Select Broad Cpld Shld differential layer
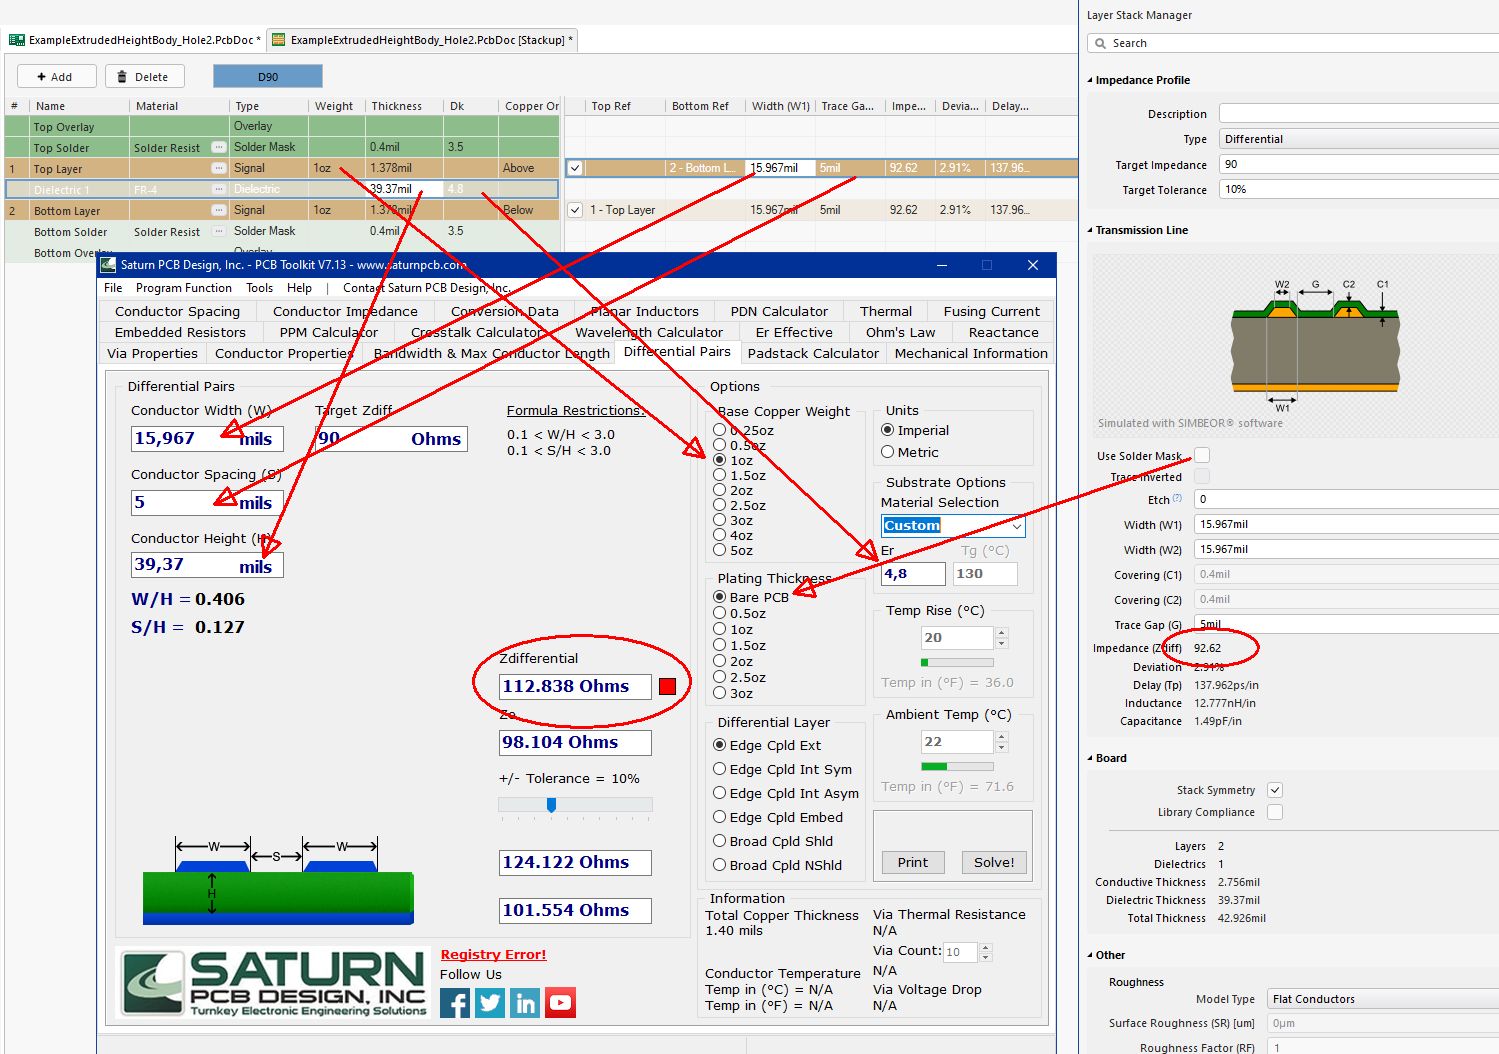Viewport: 1499px width, 1054px height. click(x=719, y=841)
